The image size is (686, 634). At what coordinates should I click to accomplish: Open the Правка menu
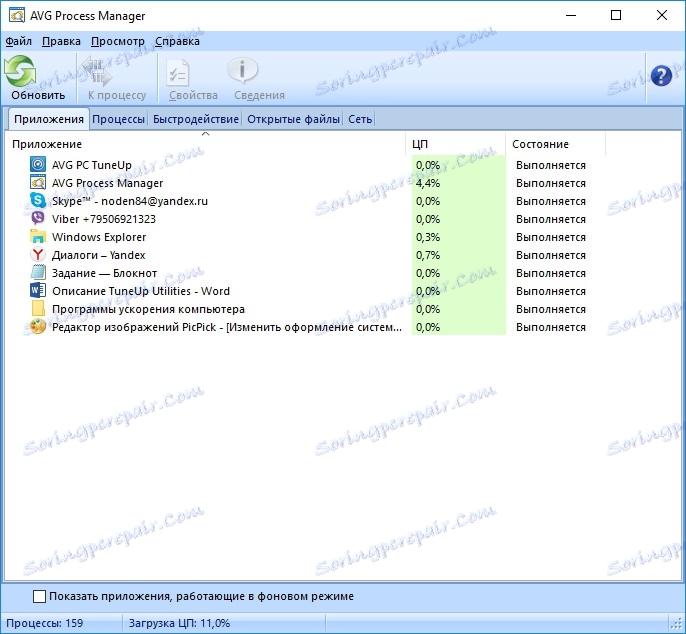point(61,41)
